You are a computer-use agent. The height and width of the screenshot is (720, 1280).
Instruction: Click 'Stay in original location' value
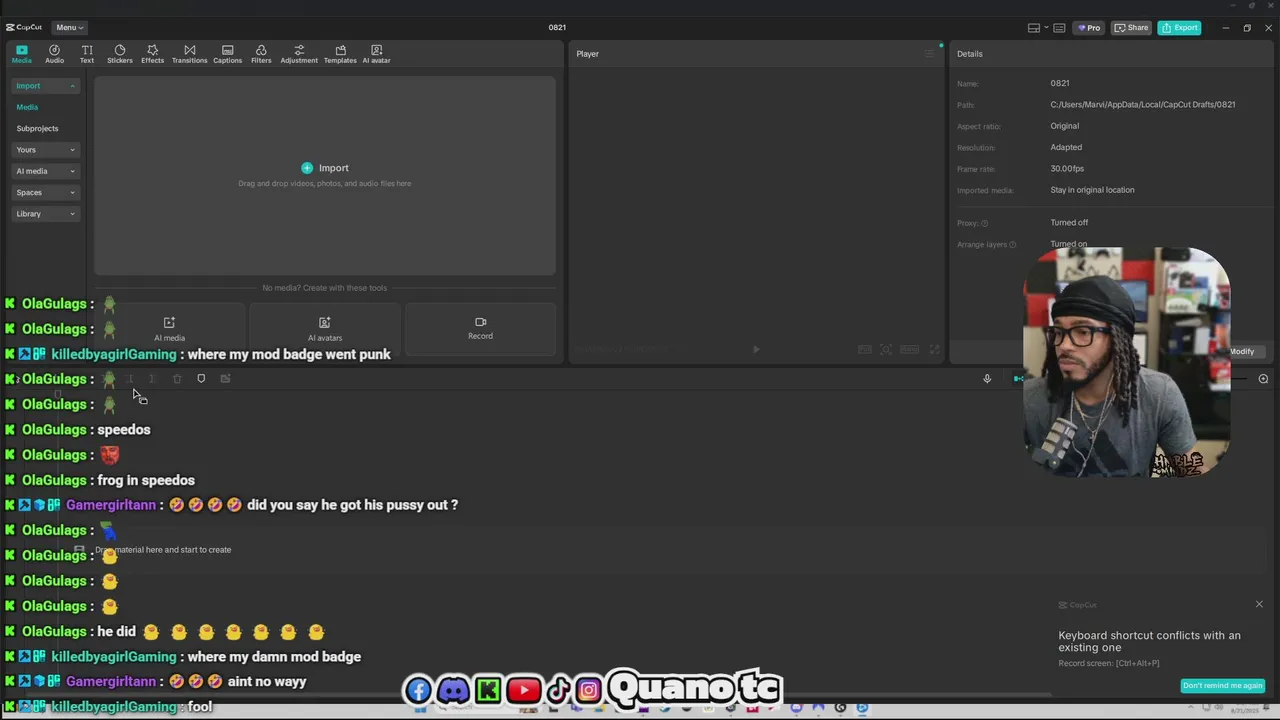[1092, 190]
